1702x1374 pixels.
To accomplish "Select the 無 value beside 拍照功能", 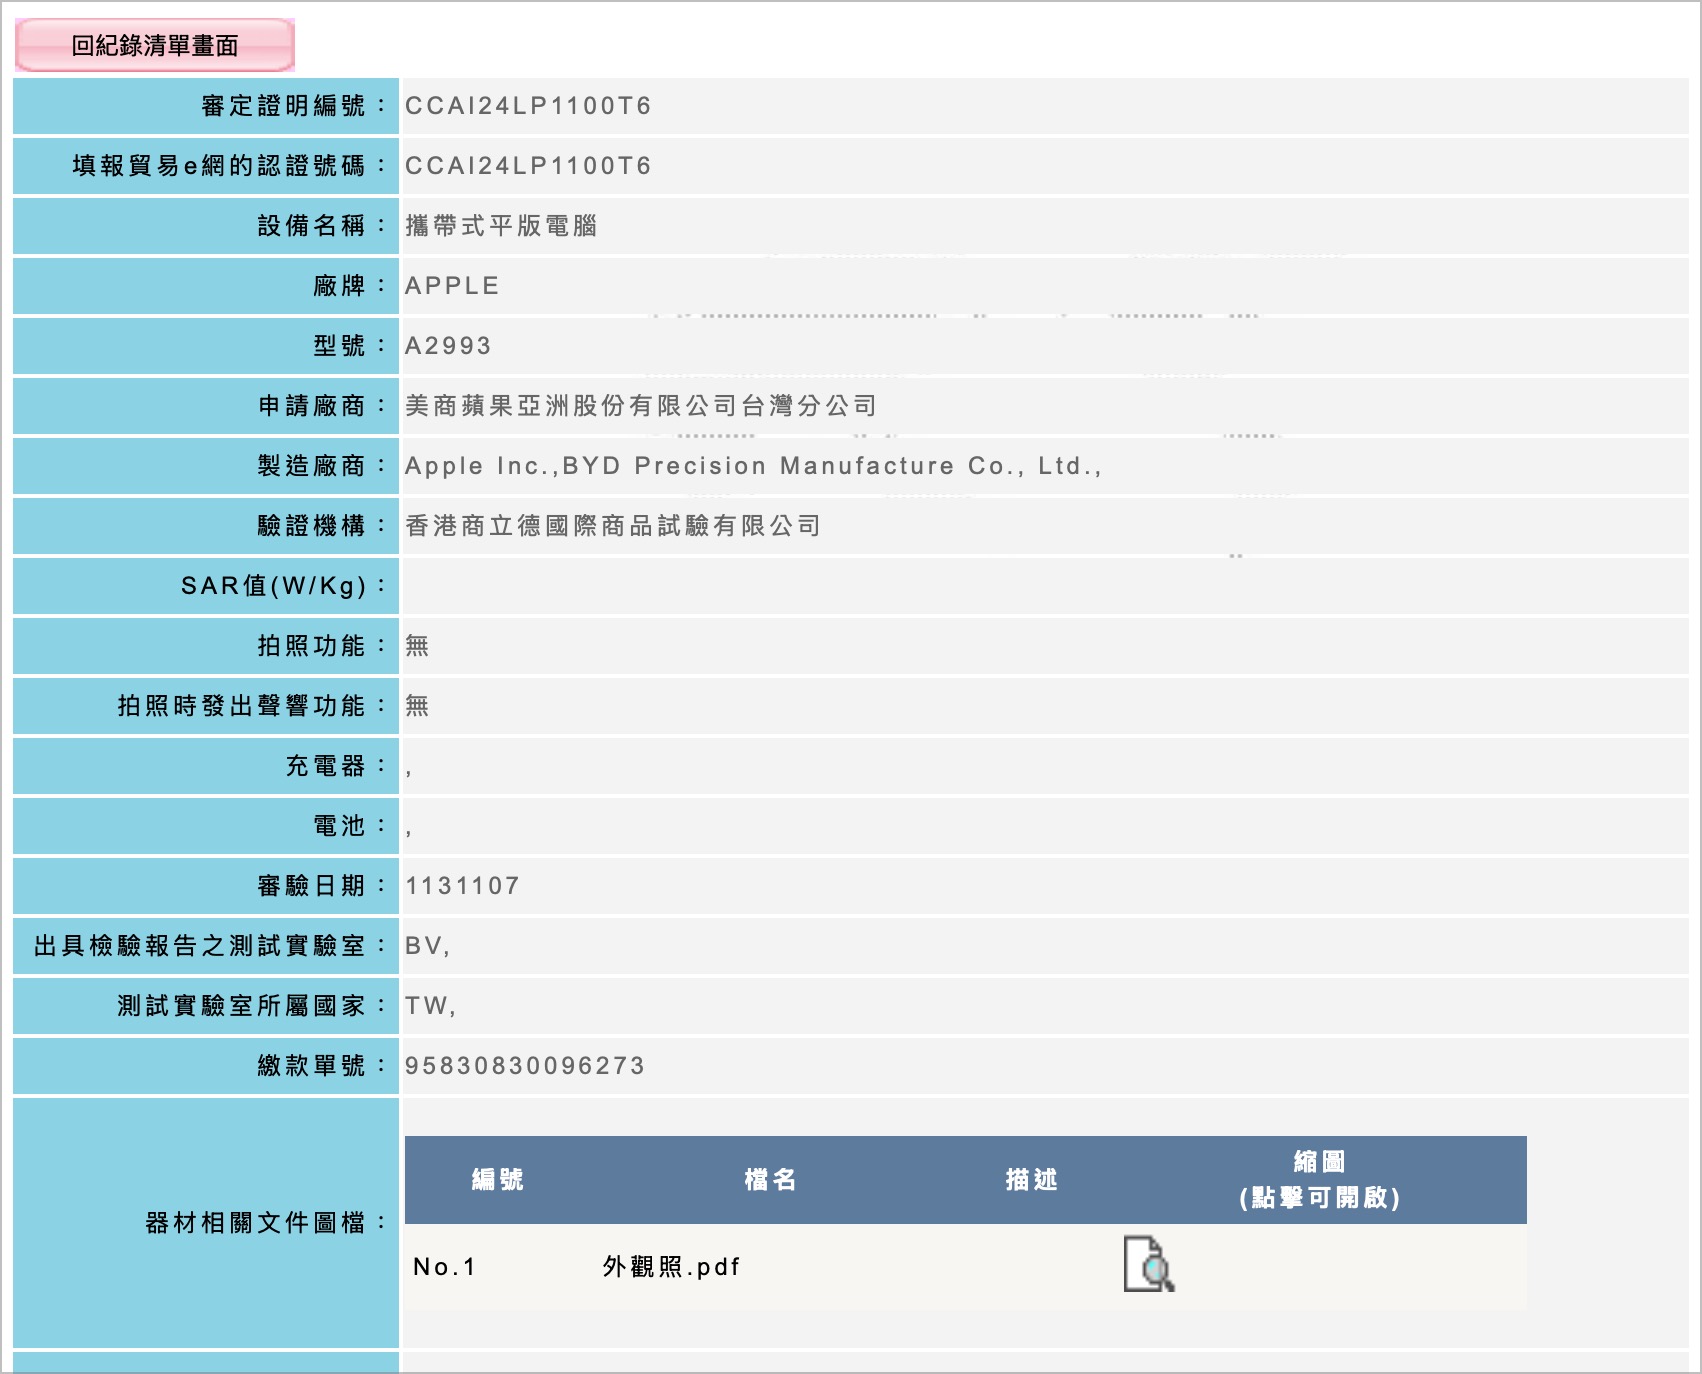I will point(417,646).
